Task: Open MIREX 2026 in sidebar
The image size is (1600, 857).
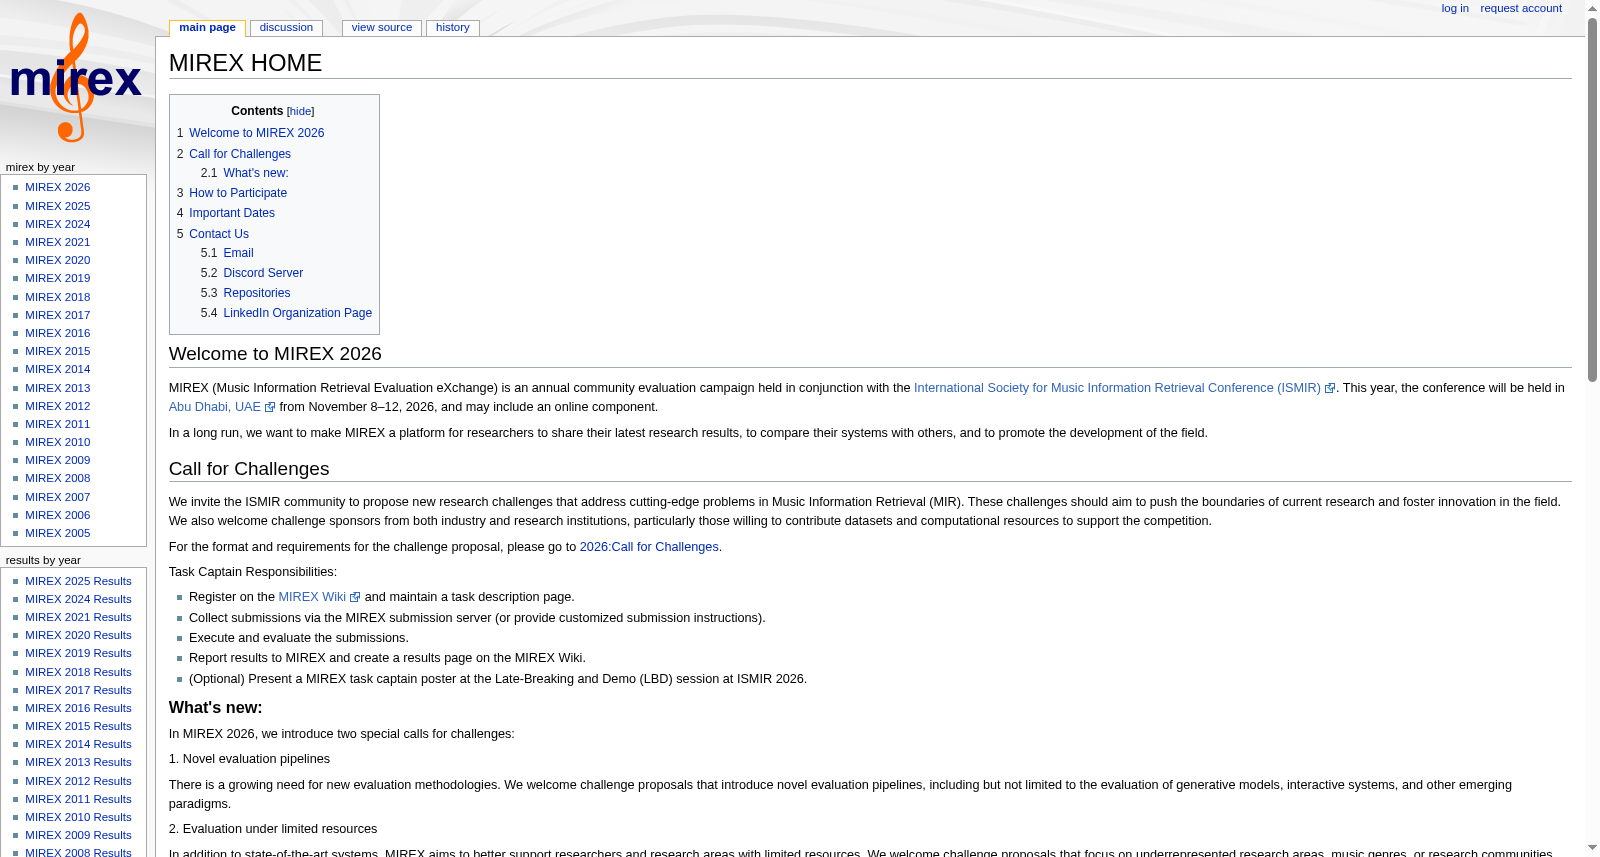Action: (58, 187)
